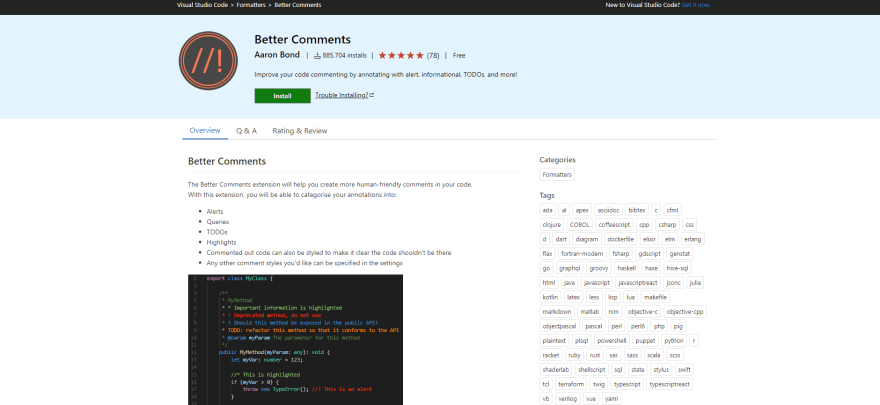Open publisher Aaron Bond's page

pos(277,55)
